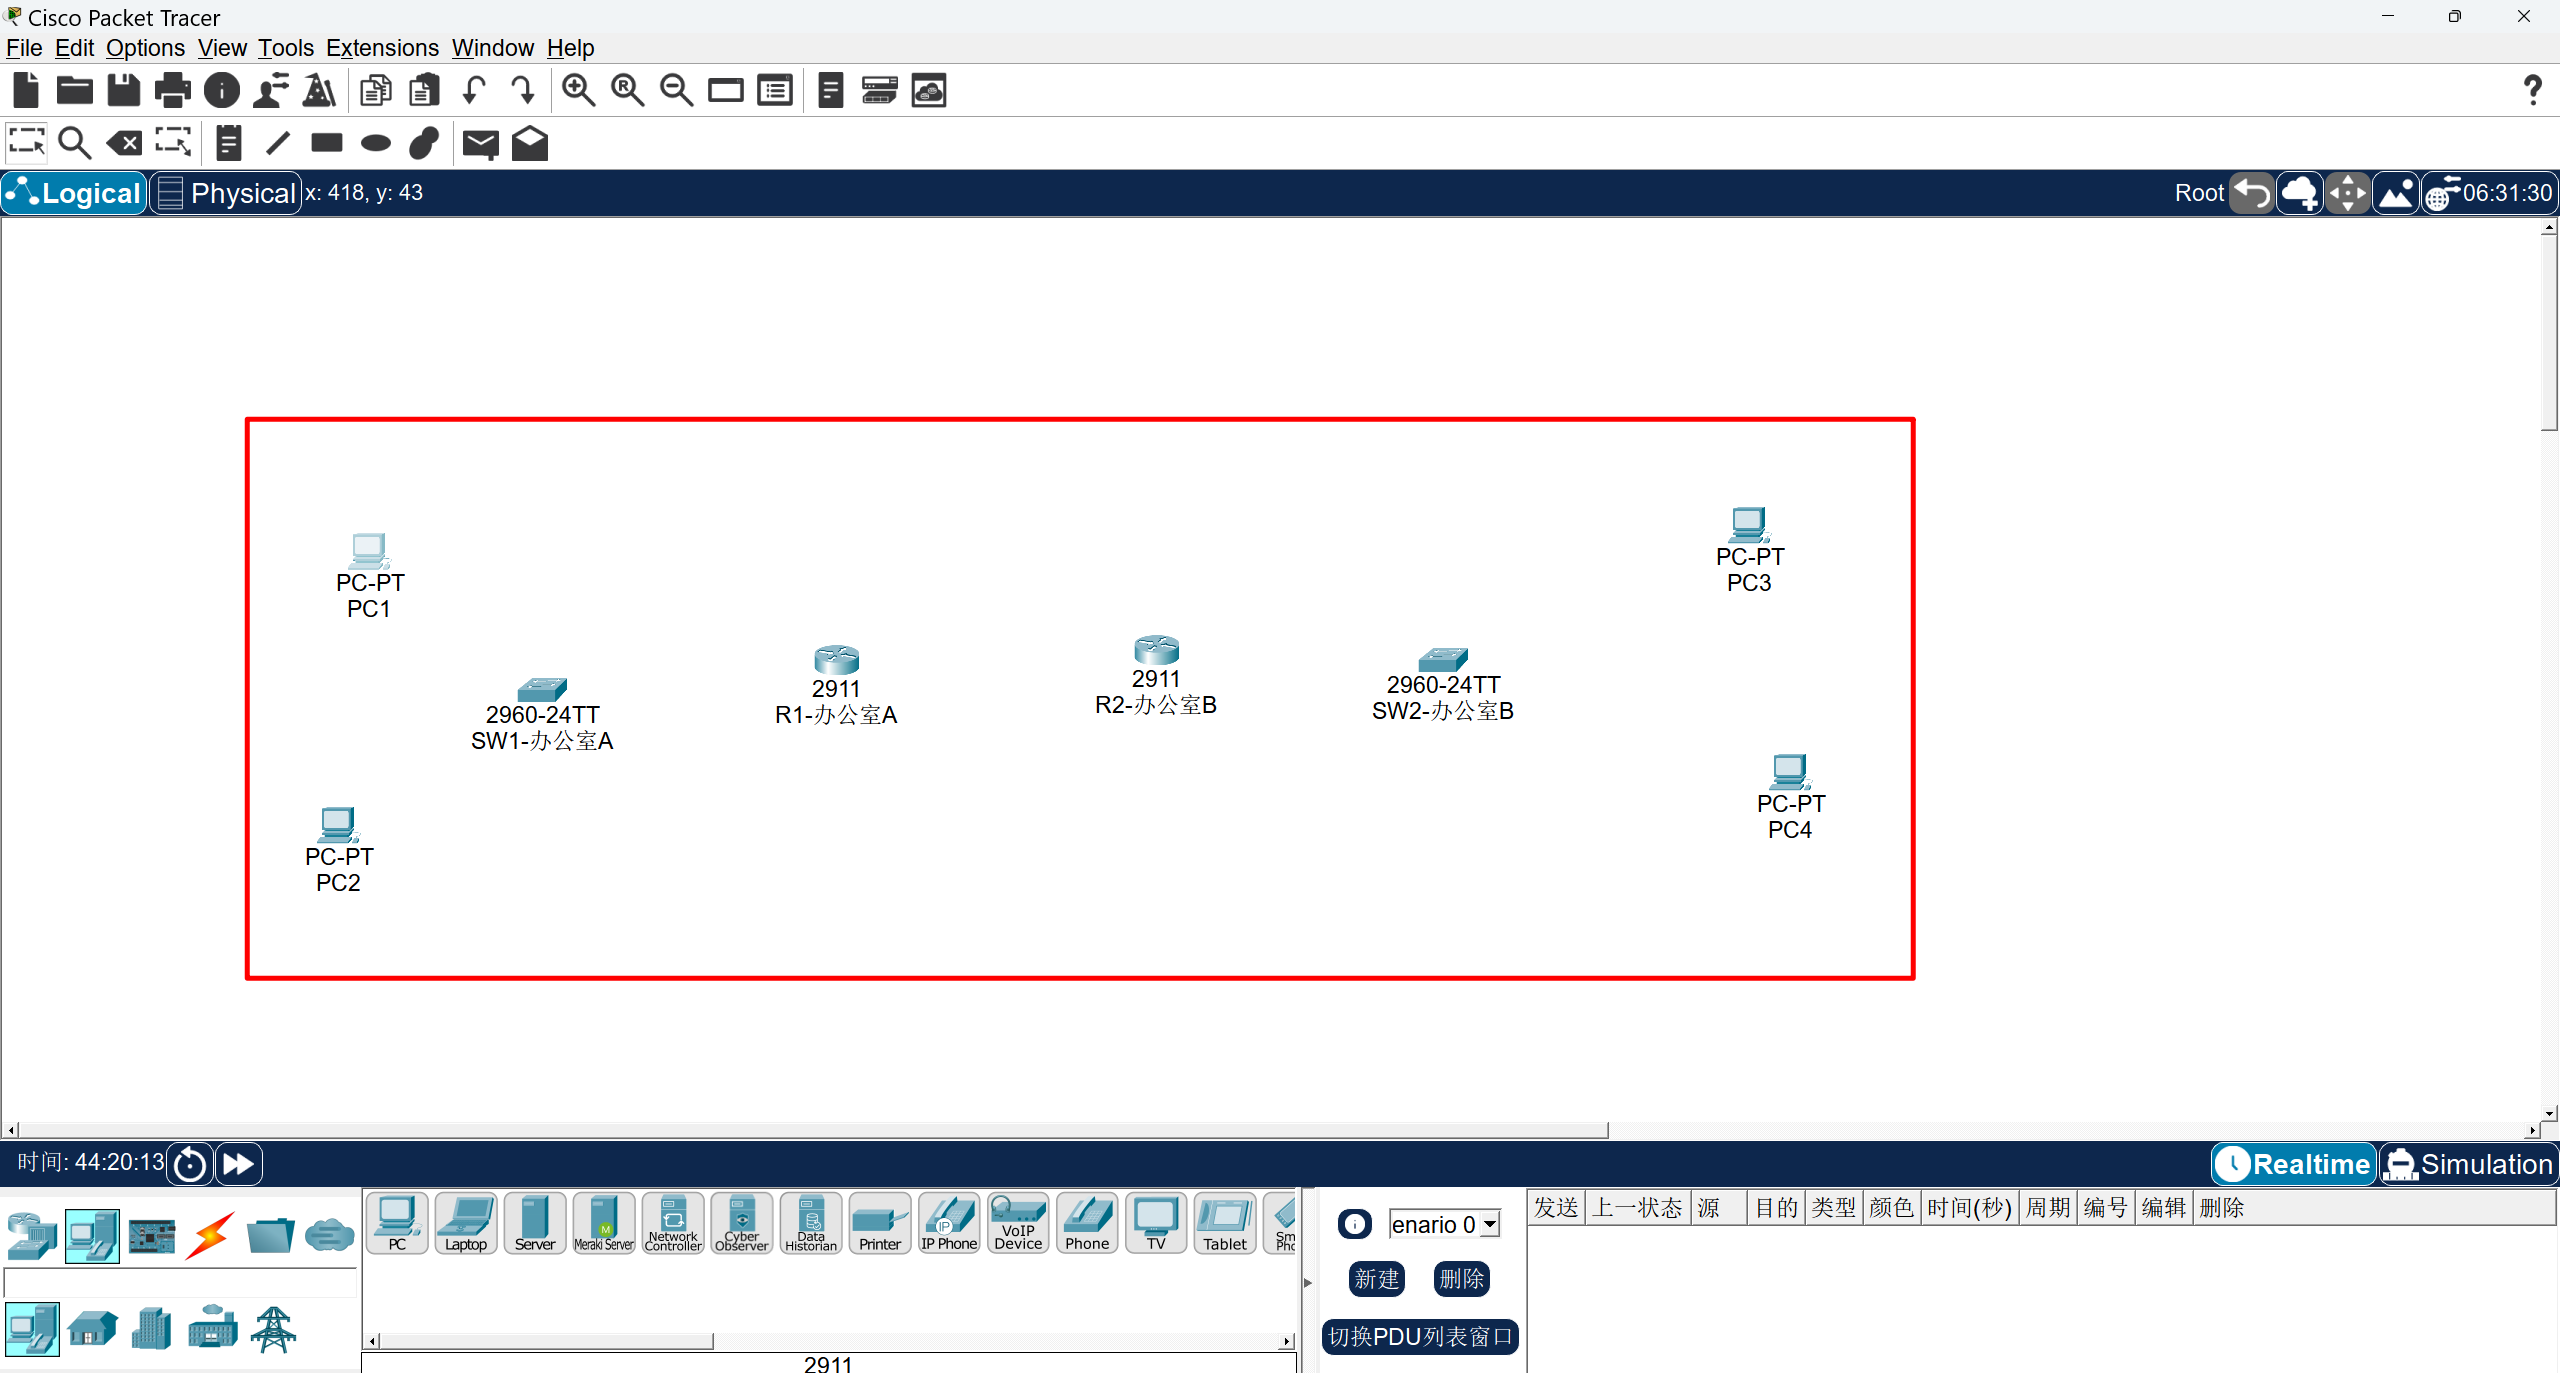The image size is (2560, 1373).
Task: Zoom out of the workspace
Action: click(x=677, y=91)
